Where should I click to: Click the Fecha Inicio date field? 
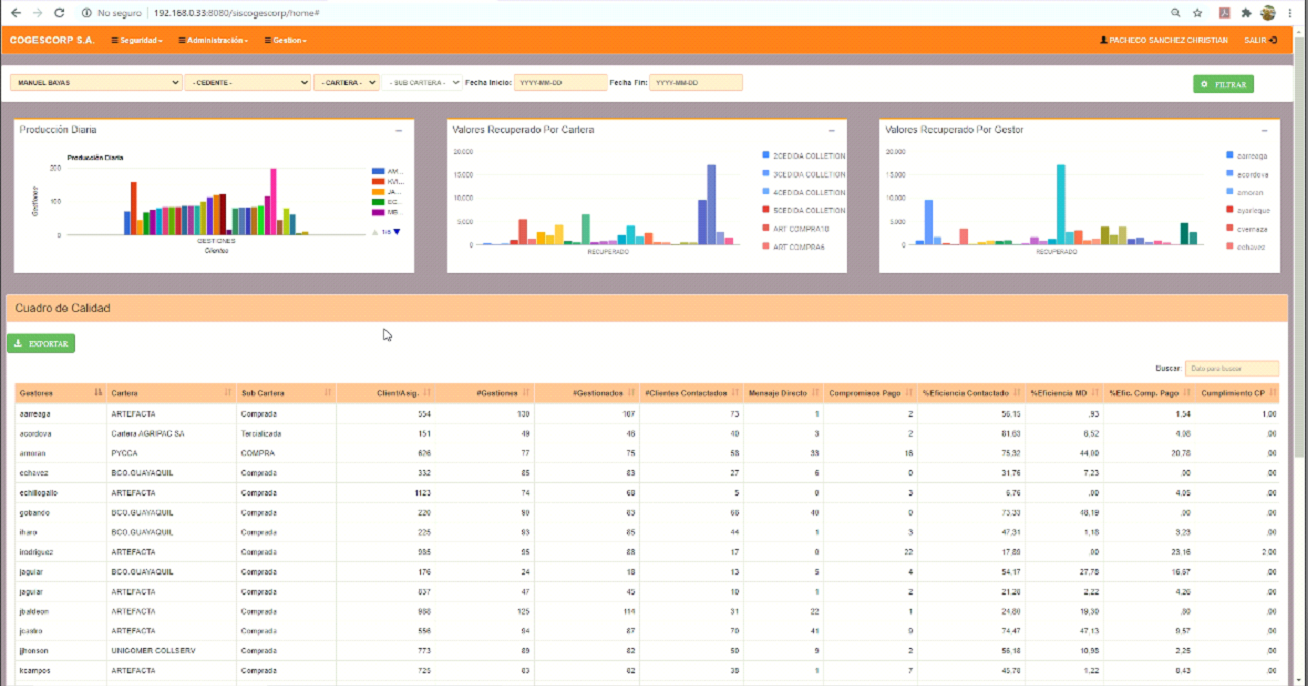click(560, 83)
